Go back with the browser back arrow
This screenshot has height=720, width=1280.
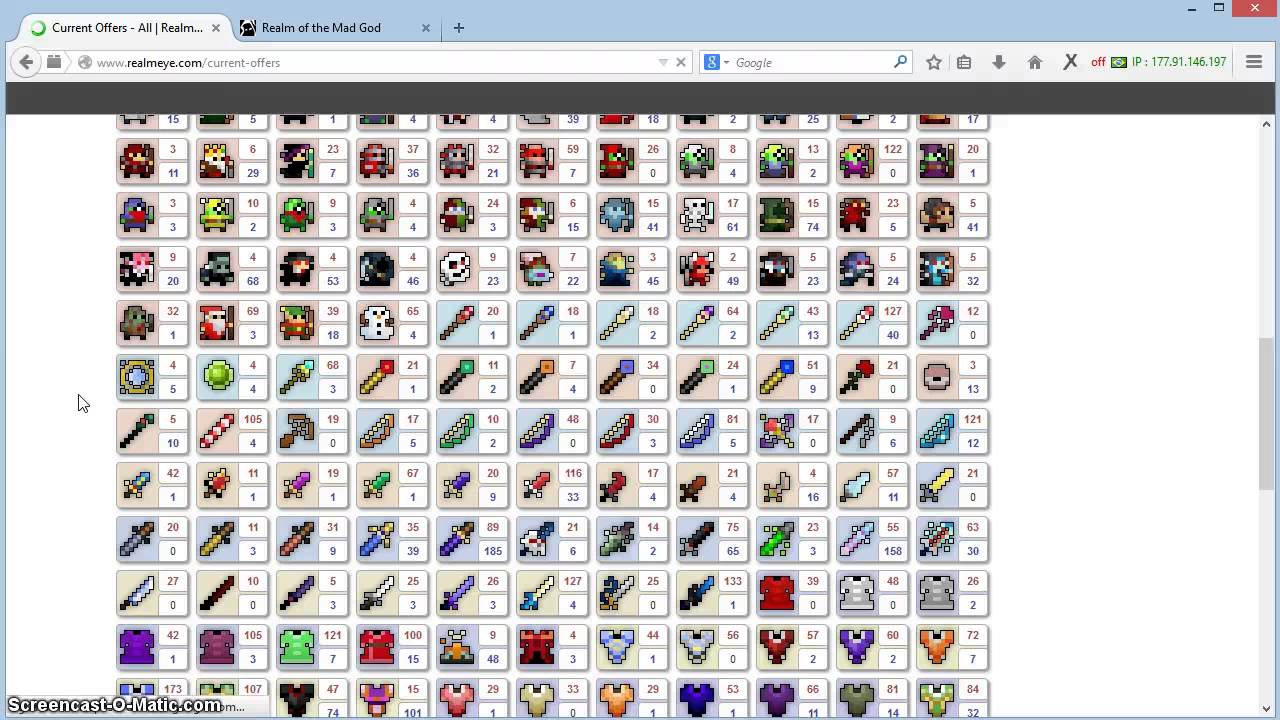click(26, 62)
